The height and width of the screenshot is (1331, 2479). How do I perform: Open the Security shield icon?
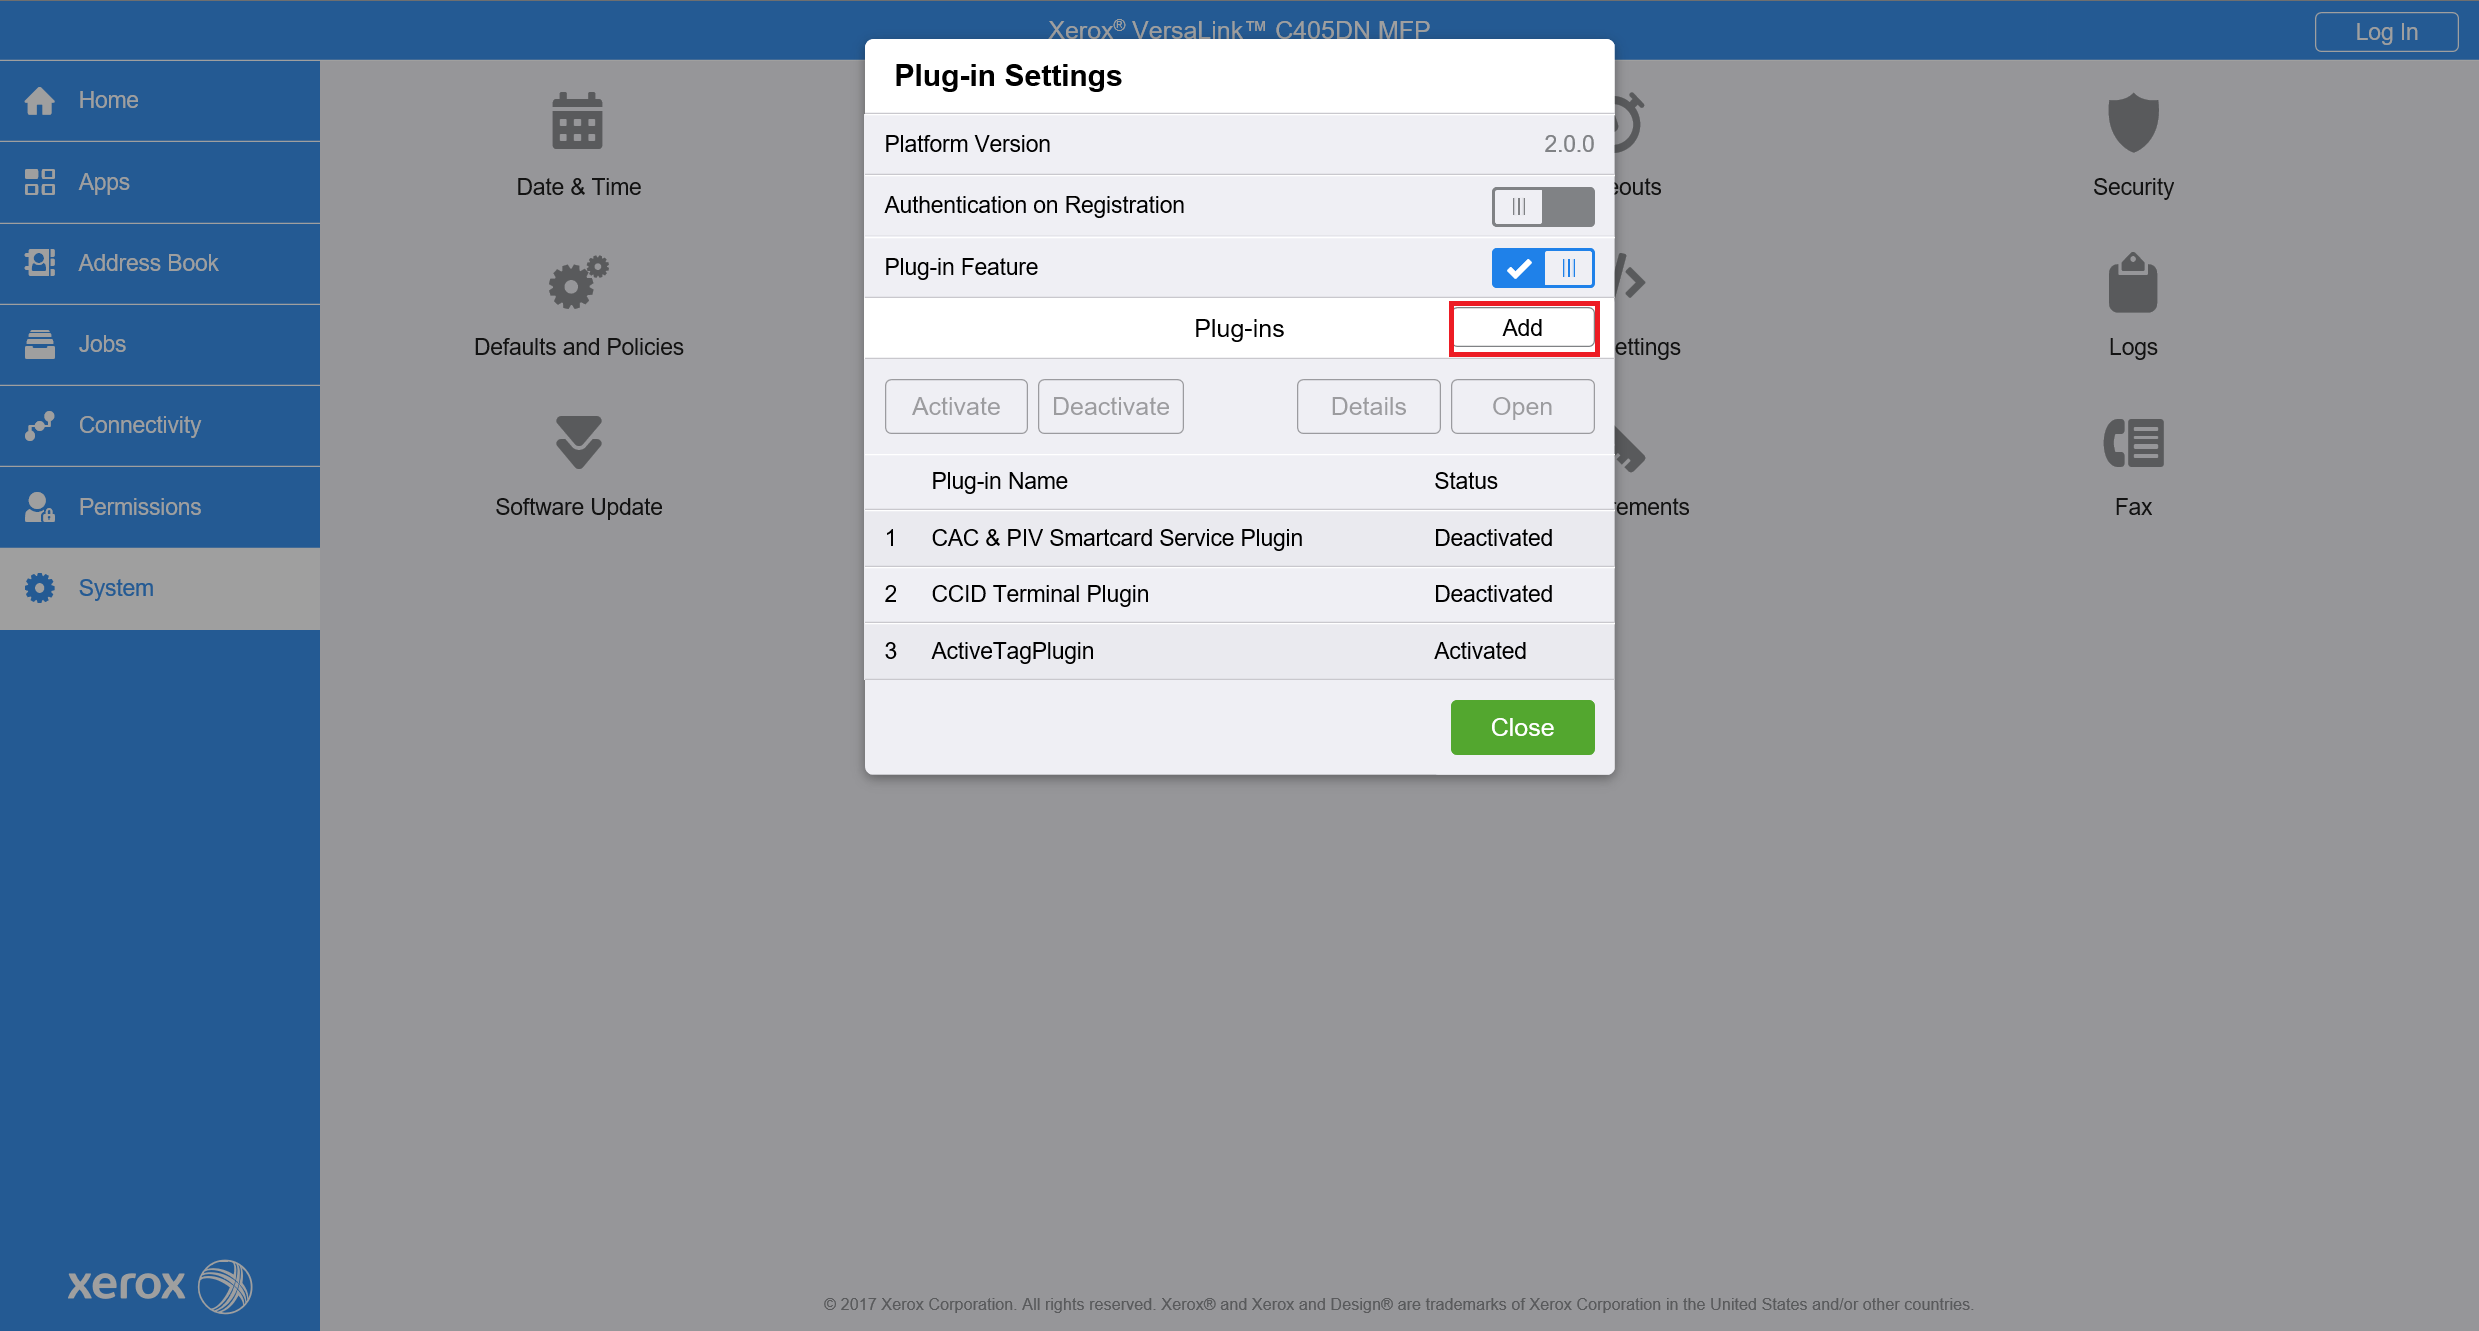2132,123
